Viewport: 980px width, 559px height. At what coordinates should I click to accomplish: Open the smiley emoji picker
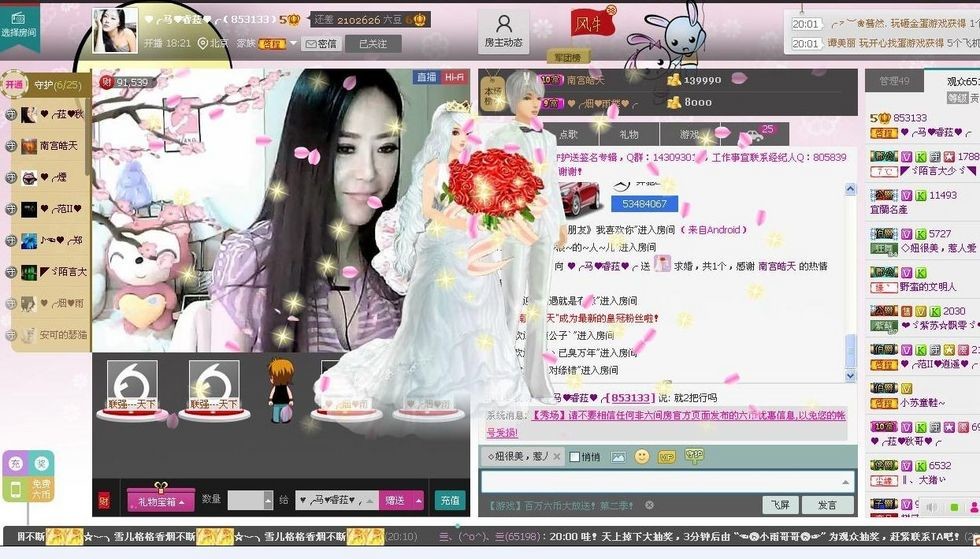click(x=642, y=456)
